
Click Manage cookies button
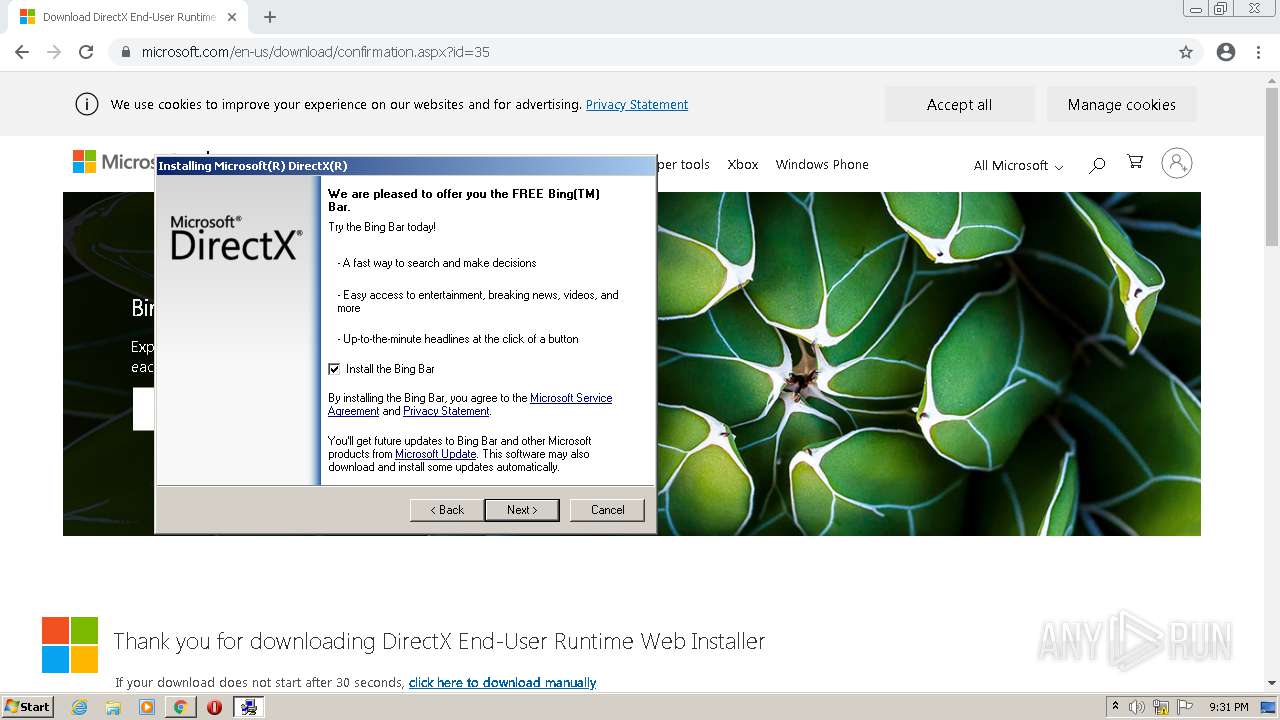(1122, 104)
